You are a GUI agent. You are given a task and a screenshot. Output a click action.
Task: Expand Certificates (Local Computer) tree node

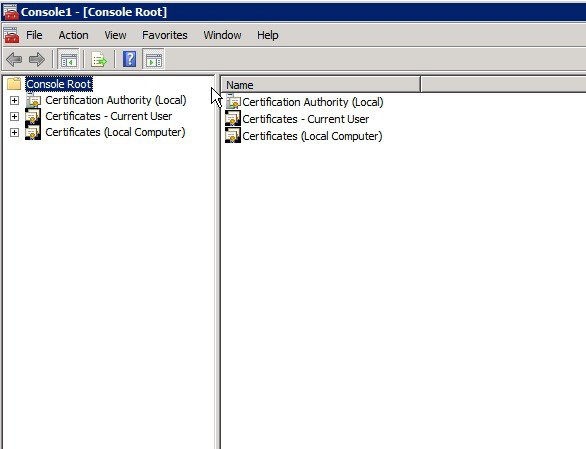pos(14,132)
